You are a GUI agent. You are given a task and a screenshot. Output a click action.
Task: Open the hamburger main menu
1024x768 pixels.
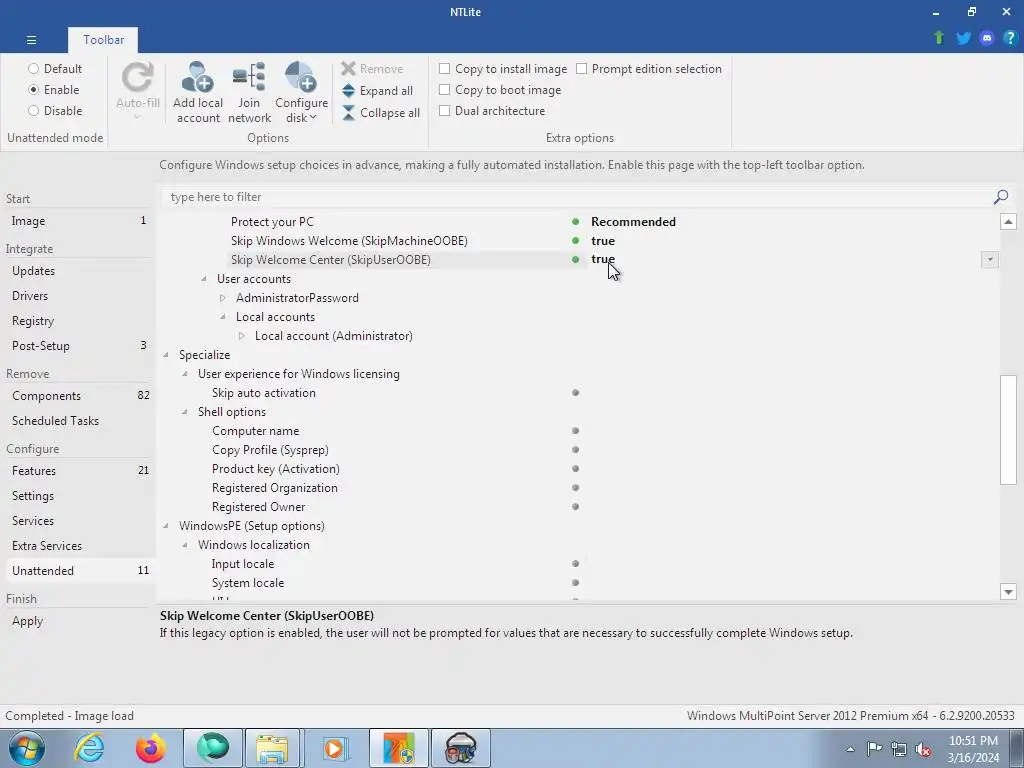coord(31,40)
